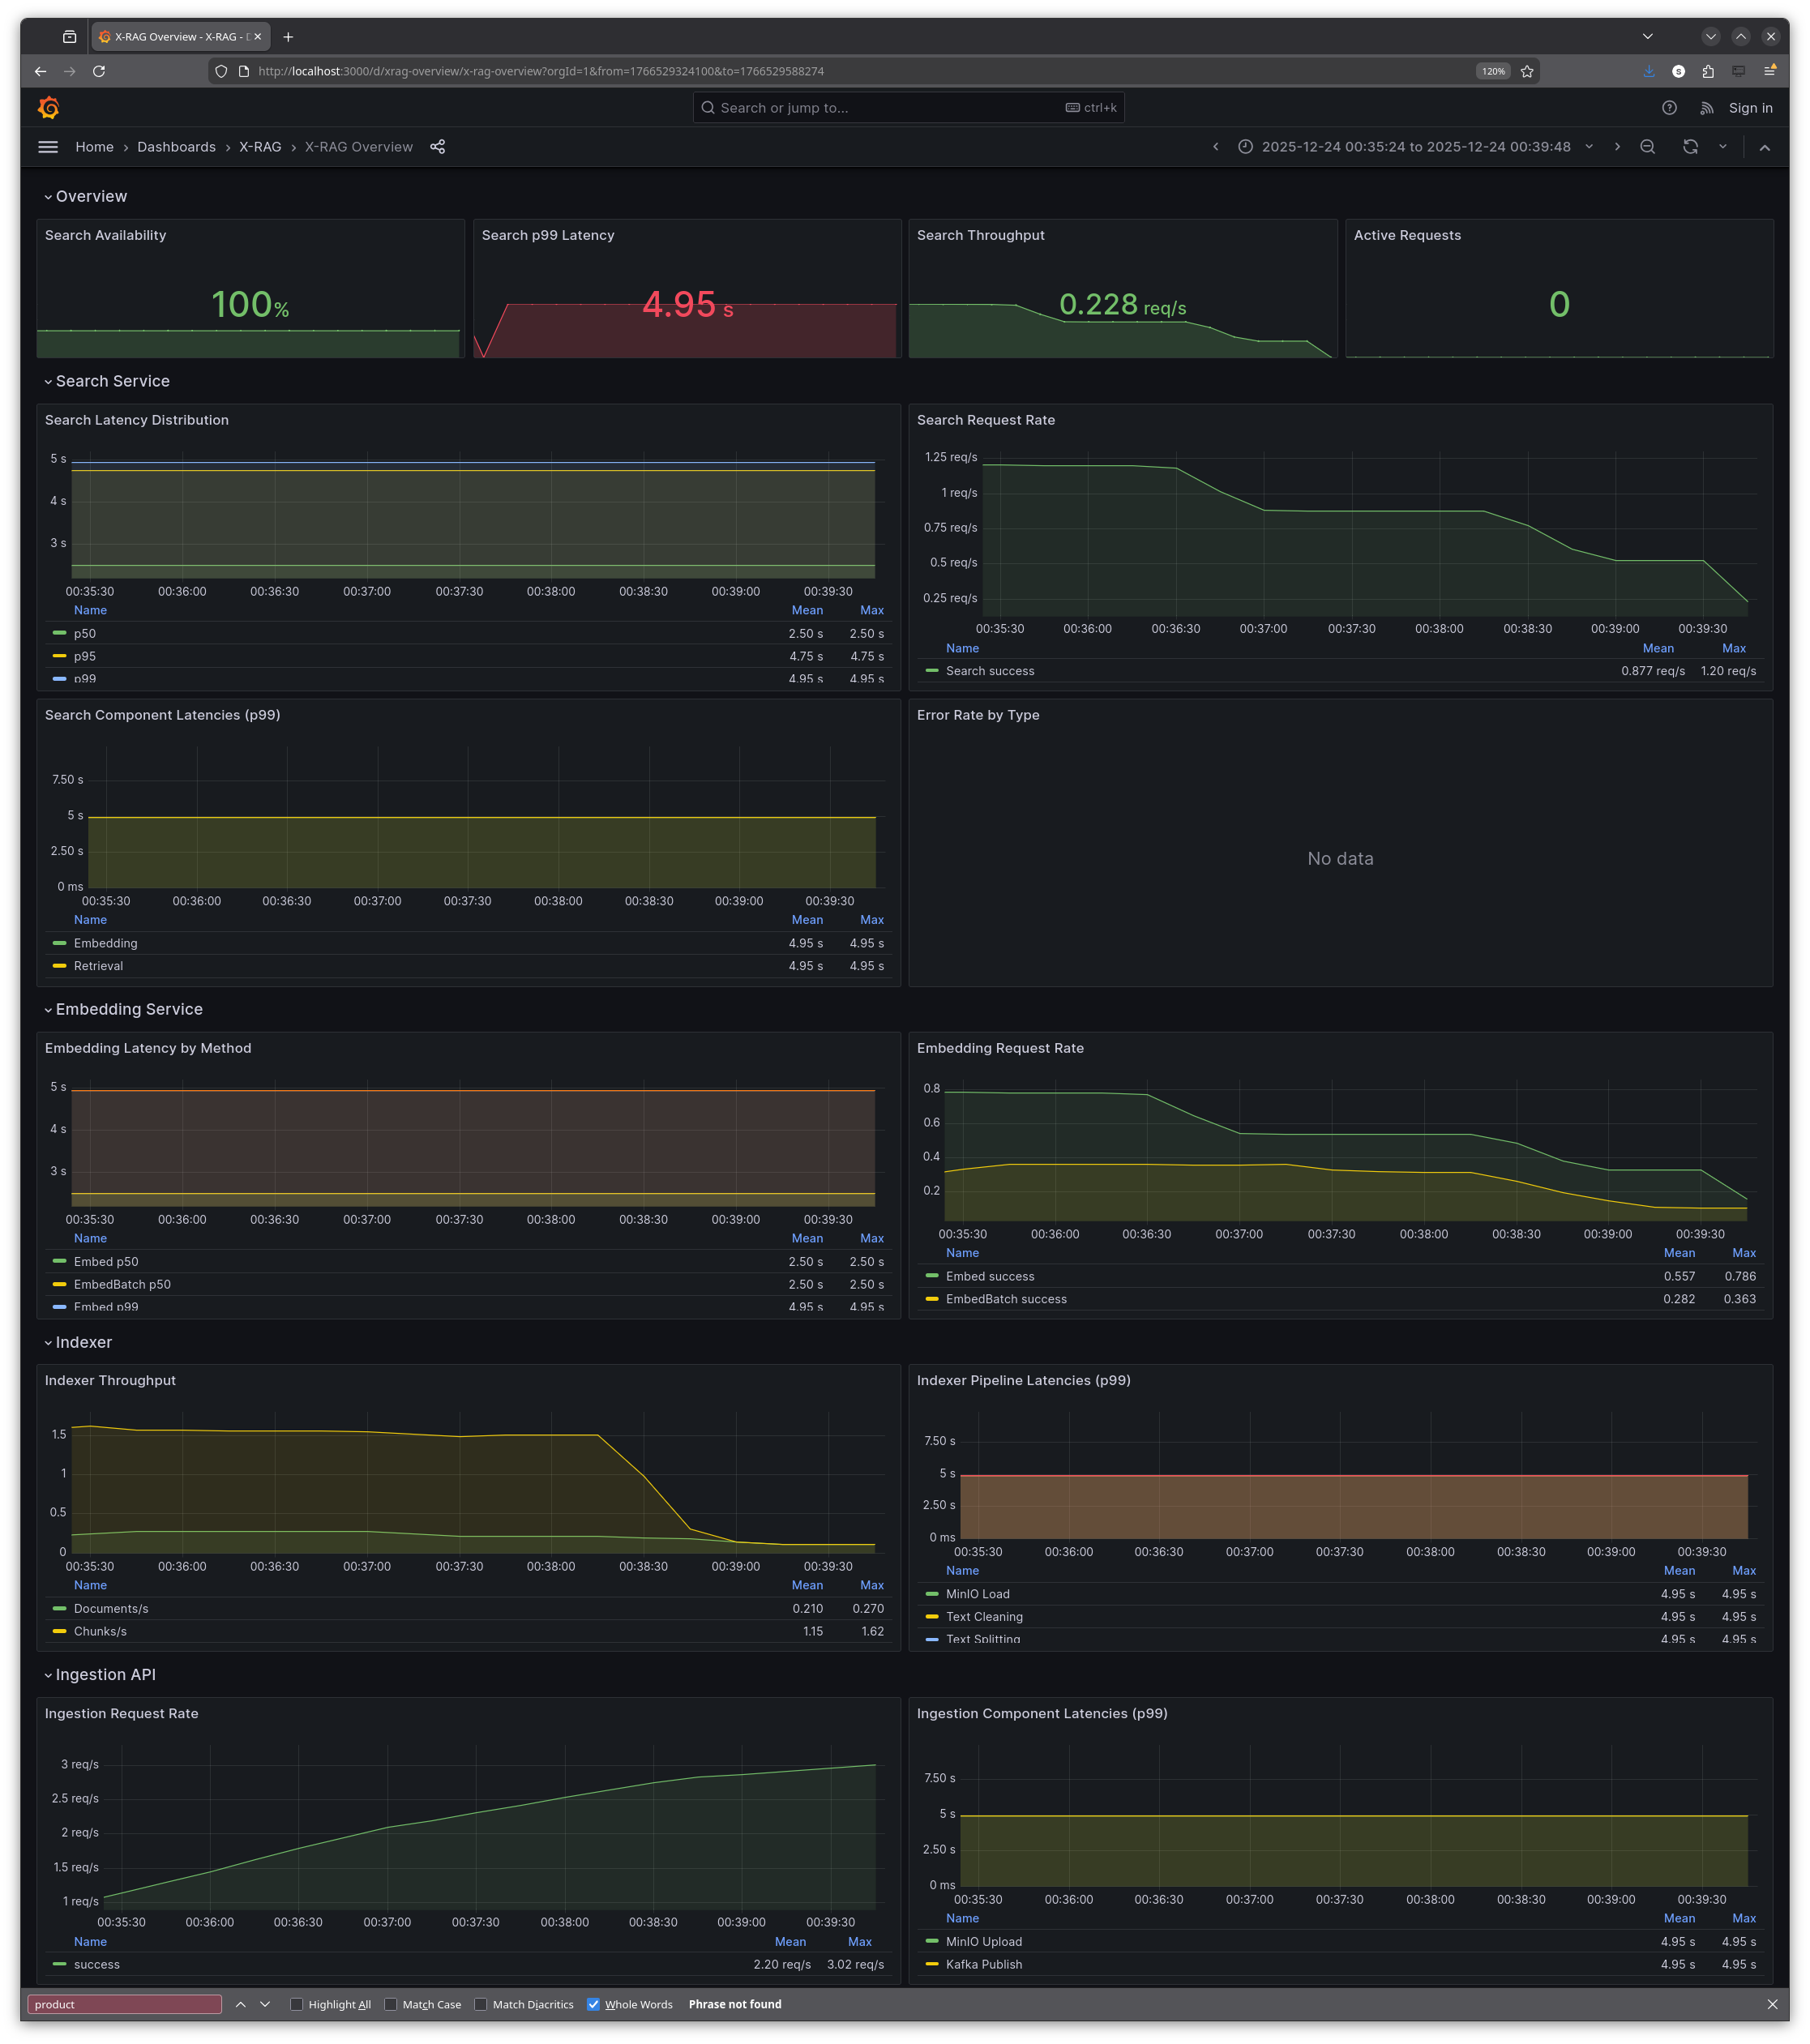Screen dimensions: 1810x2044
Task: Click the p95 legend color swatch
Action: click(59, 656)
